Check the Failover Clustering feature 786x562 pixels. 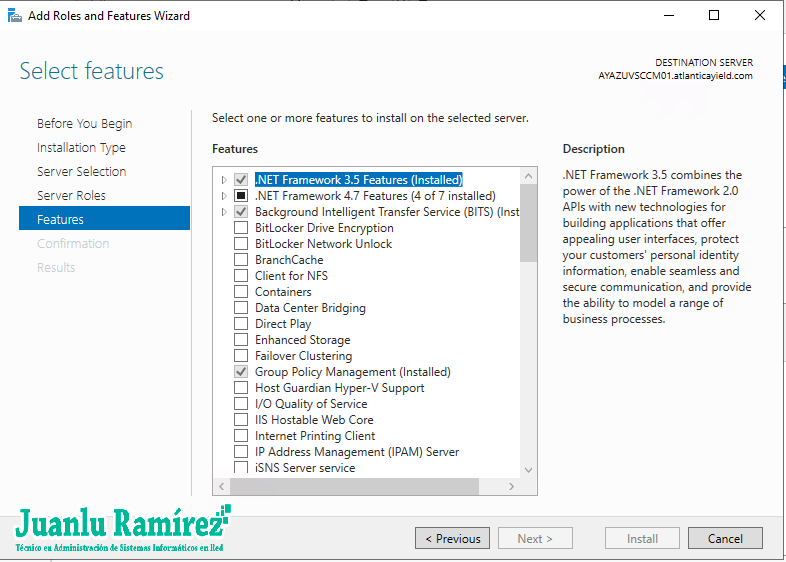click(x=241, y=356)
